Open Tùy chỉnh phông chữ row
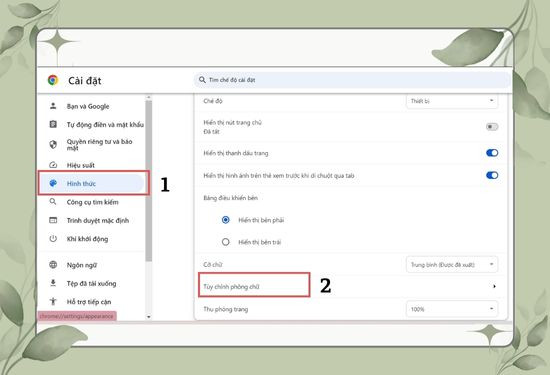The image size is (550, 375). pos(351,286)
